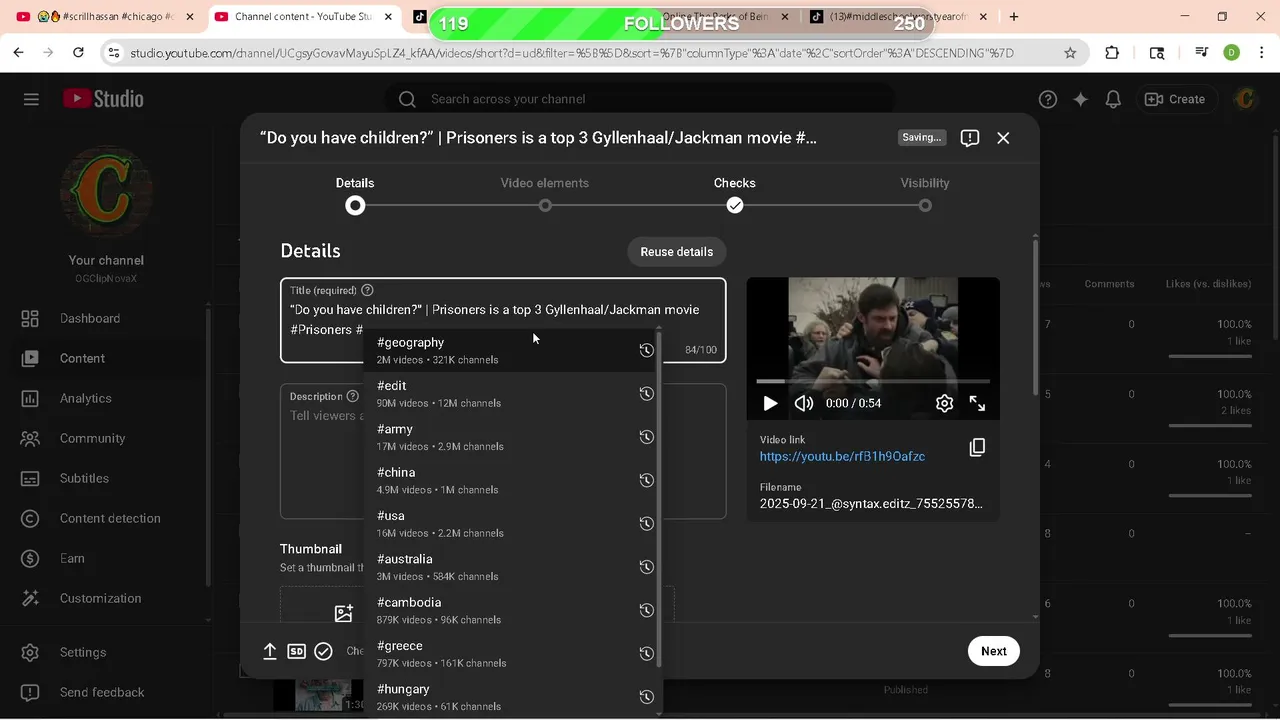Expand the video preview to fullscreen
Image resolution: width=1280 pixels, height=720 pixels.
977,403
